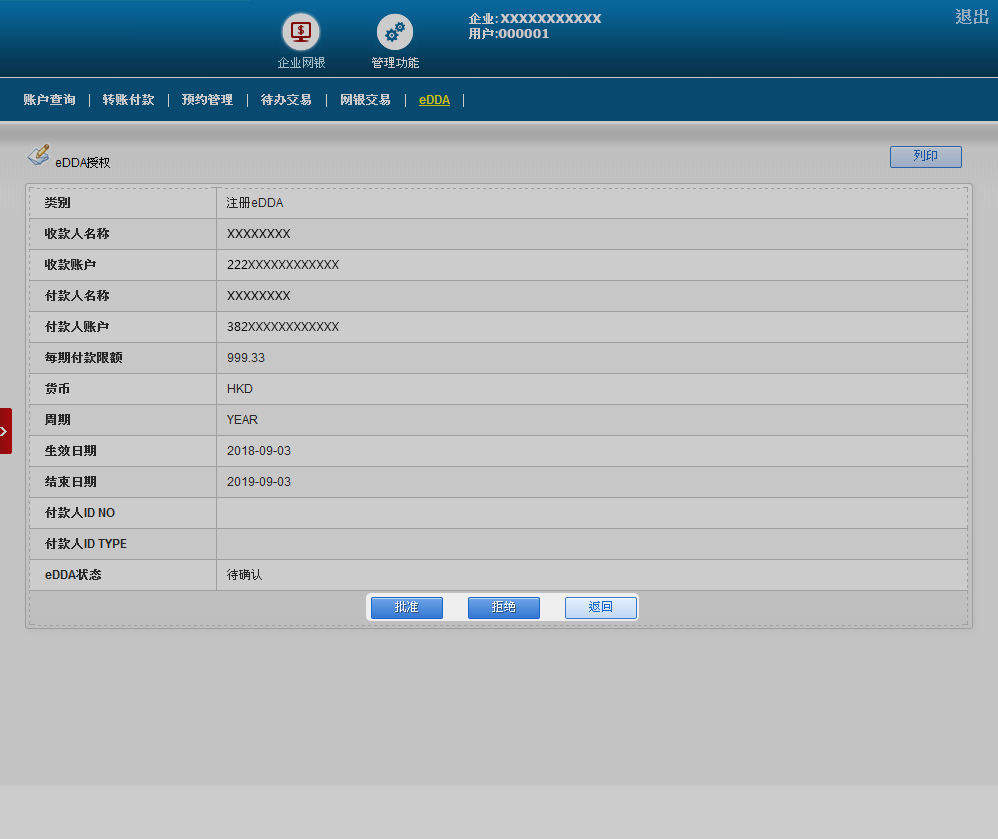Expand the red side panel arrow

(6, 431)
